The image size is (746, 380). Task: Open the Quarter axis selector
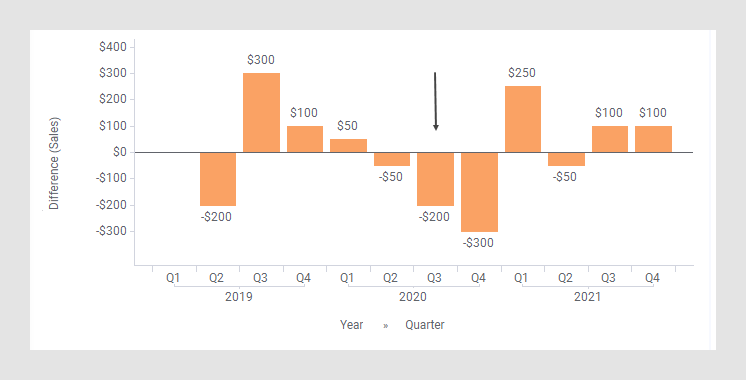[x=425, y=325]
